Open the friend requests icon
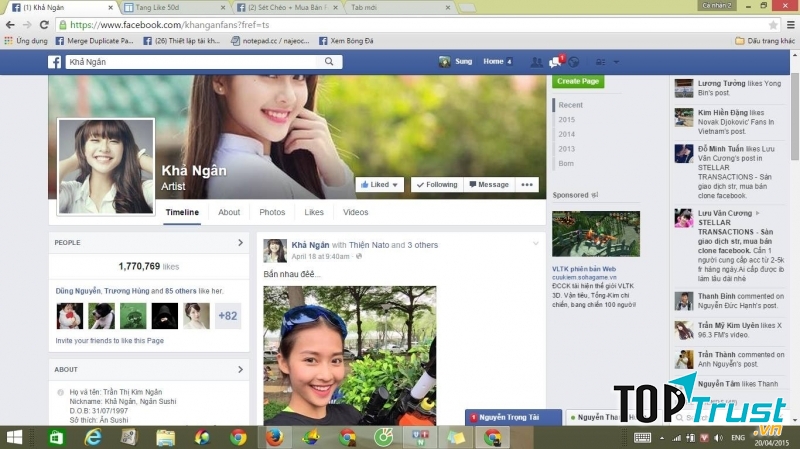 tap(536, 62)
